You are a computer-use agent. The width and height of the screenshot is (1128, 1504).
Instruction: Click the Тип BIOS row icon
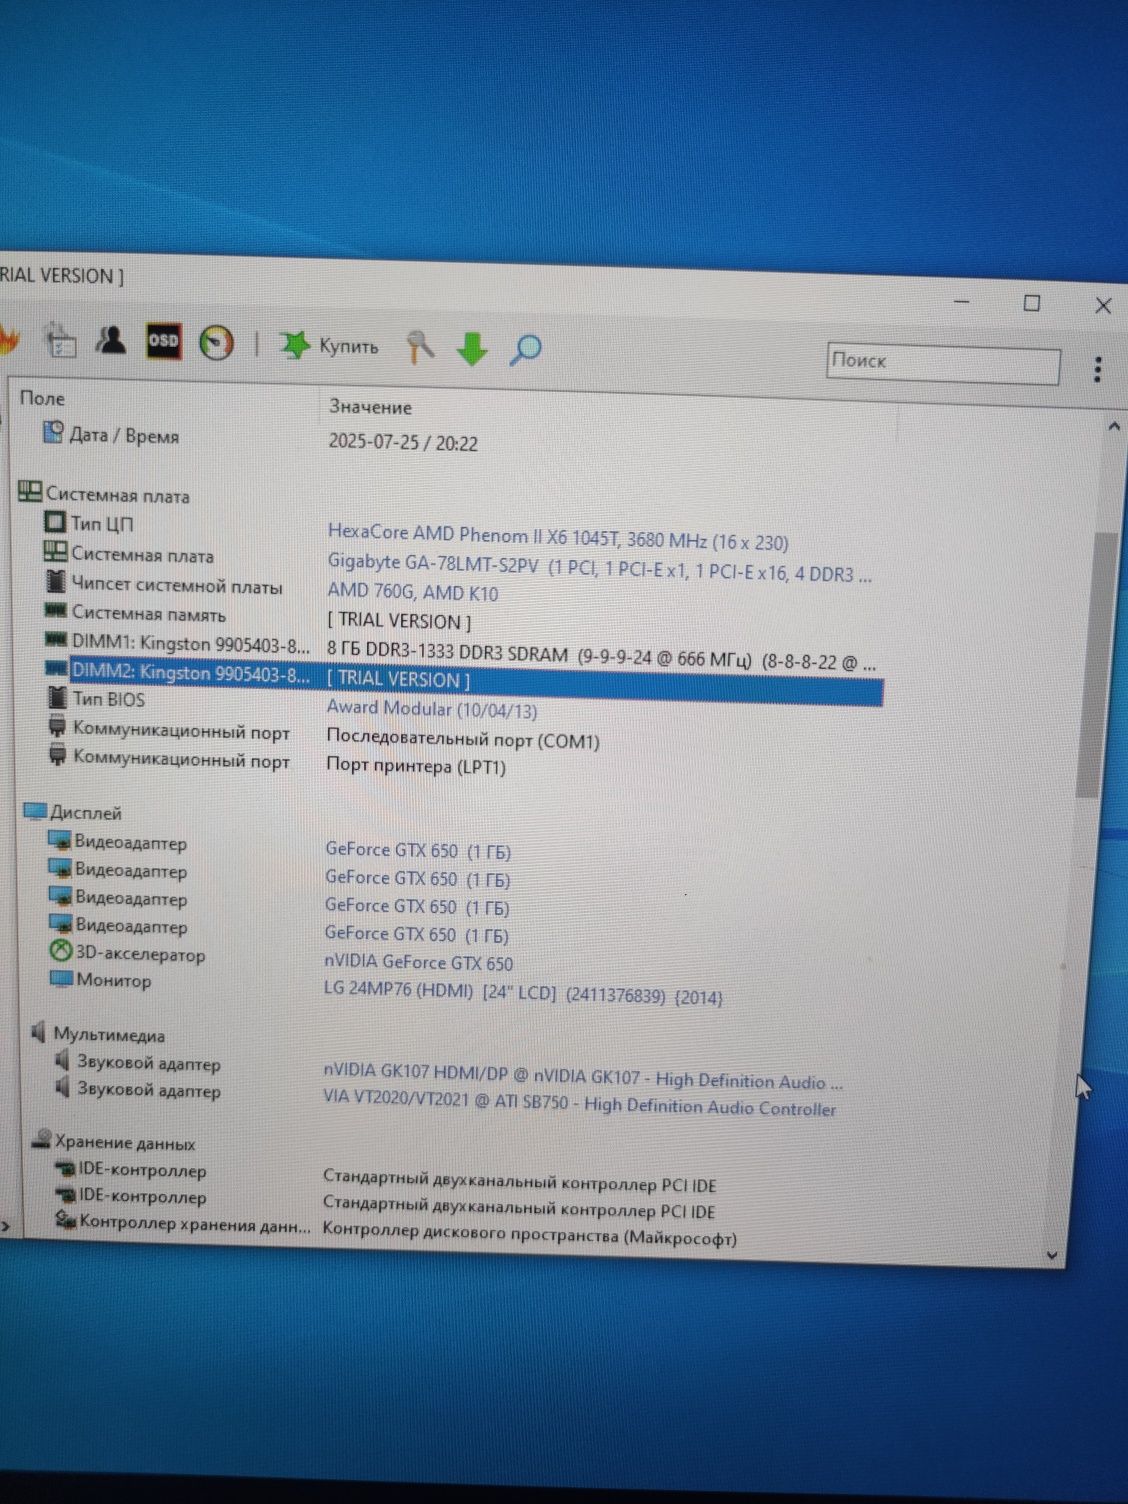coord(57,698)
